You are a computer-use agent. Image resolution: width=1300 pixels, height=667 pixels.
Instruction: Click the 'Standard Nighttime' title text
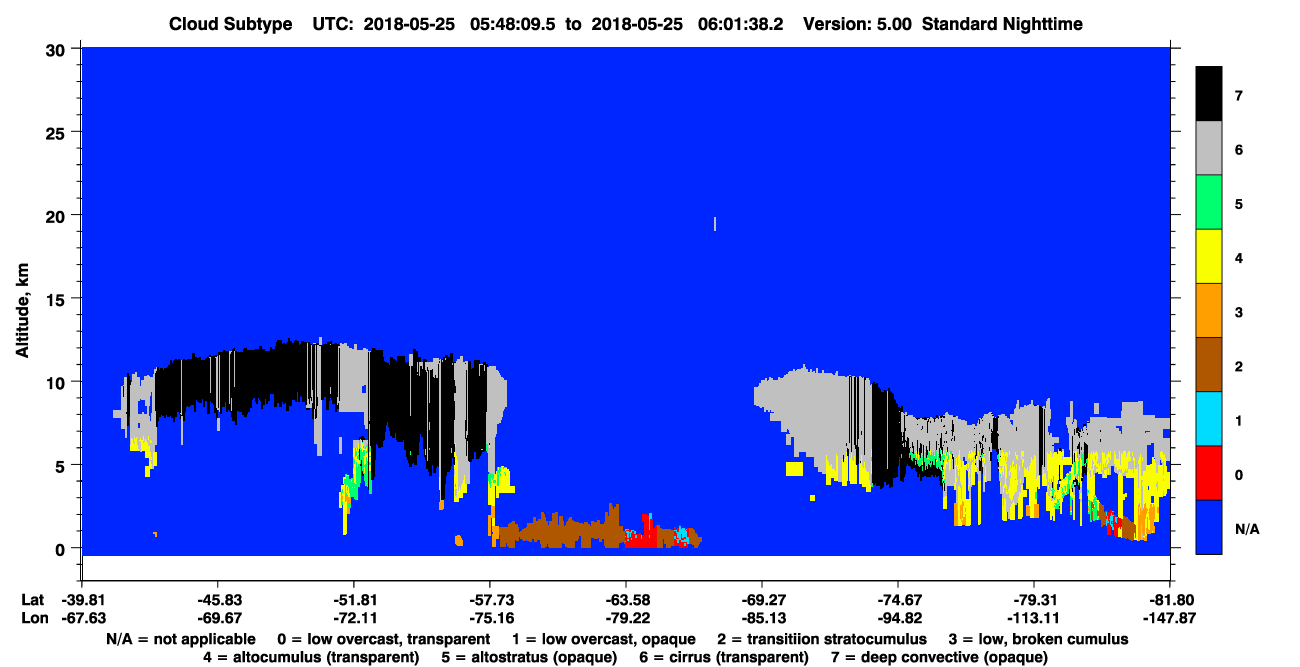[x=1003, y=24]
